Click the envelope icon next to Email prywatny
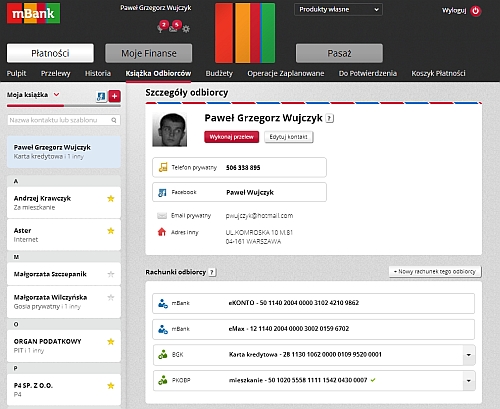The height and width of the screenshot is (409, 500). coord(162,216)
